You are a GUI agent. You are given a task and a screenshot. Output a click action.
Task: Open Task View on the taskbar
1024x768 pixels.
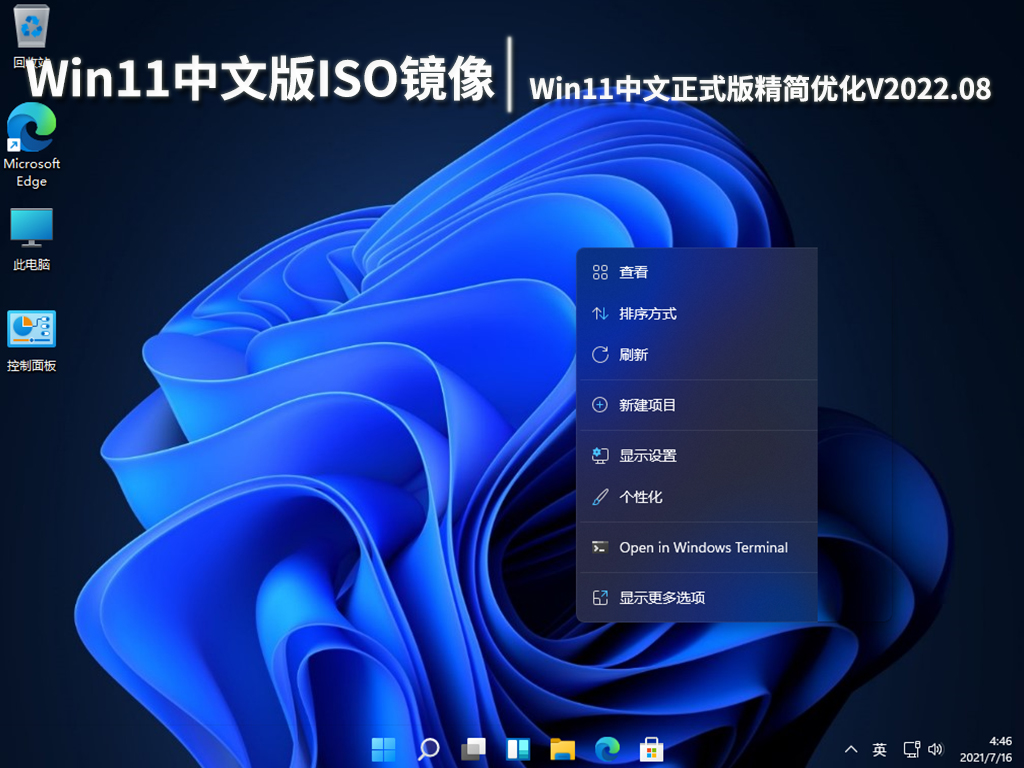coord(473,748)
